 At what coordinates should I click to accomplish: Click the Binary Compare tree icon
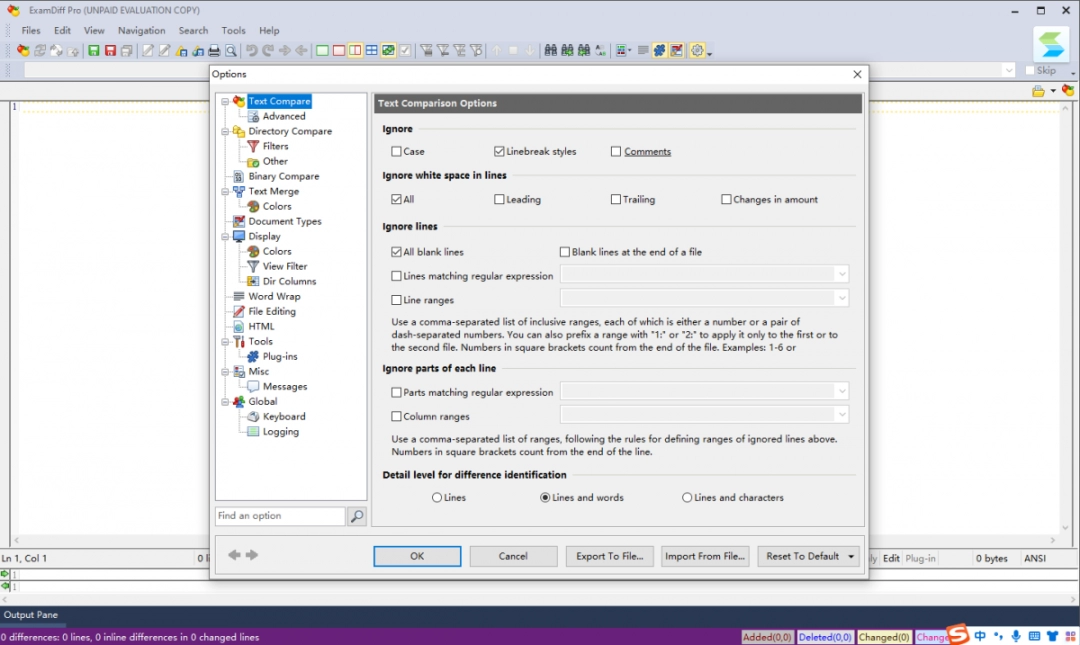click(x=239, y=176)
